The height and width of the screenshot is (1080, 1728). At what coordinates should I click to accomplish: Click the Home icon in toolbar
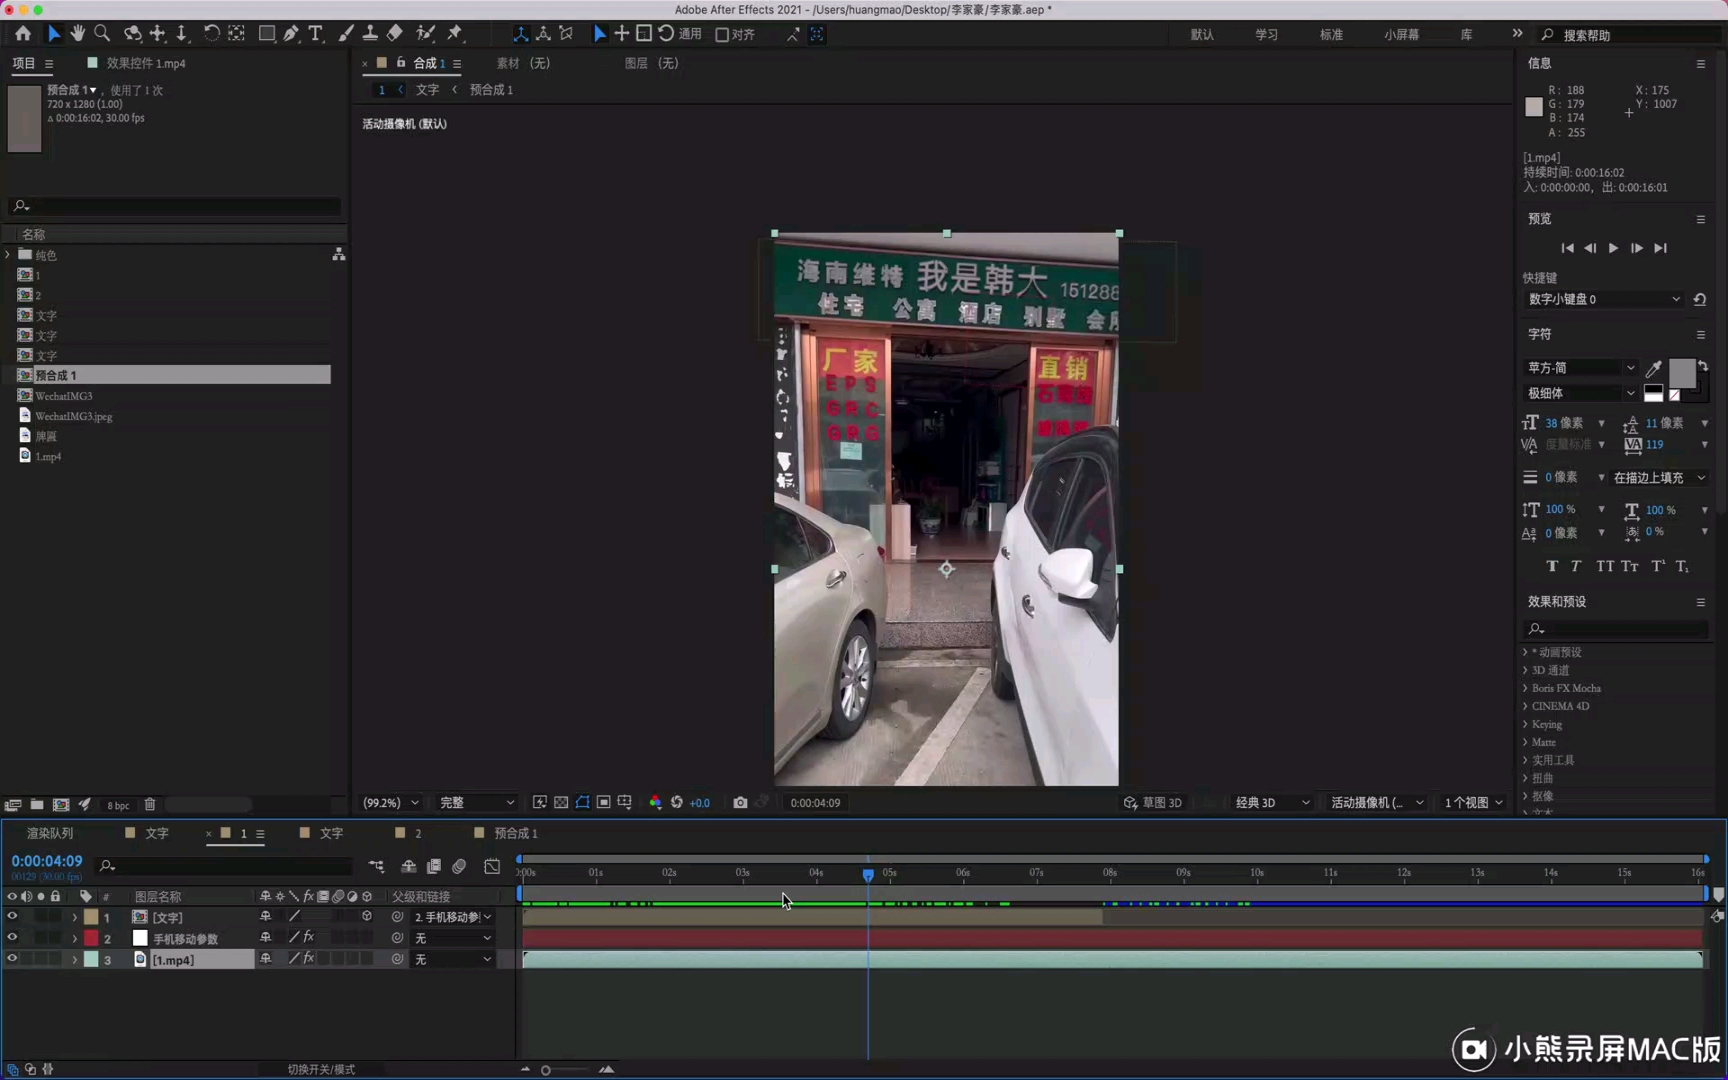23,34
